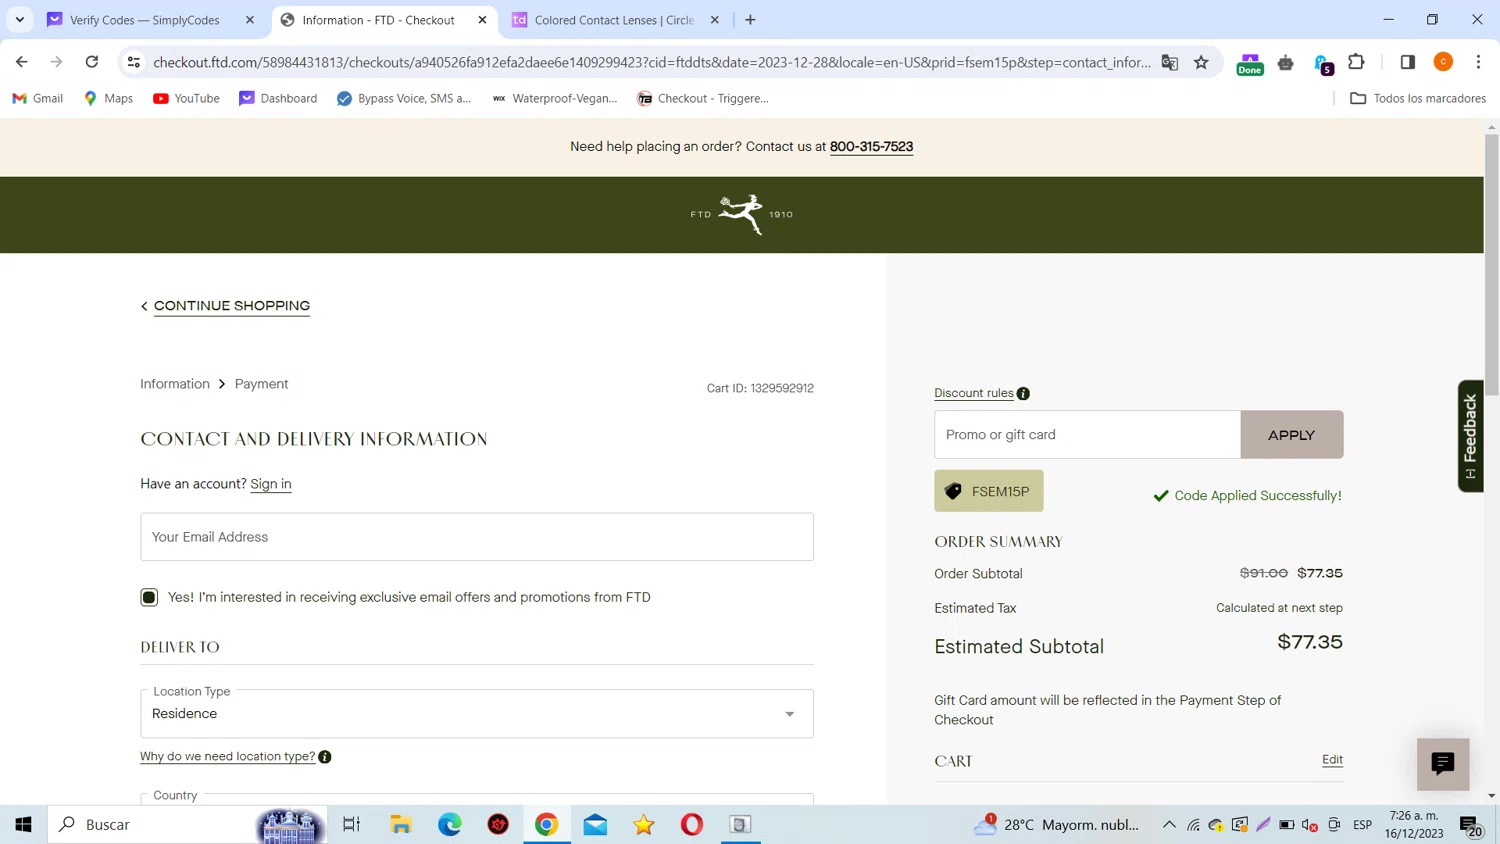Open the weather widget on taskbar
Viewport: 1500px width, 844px height.
click(x=1056, y=825)
